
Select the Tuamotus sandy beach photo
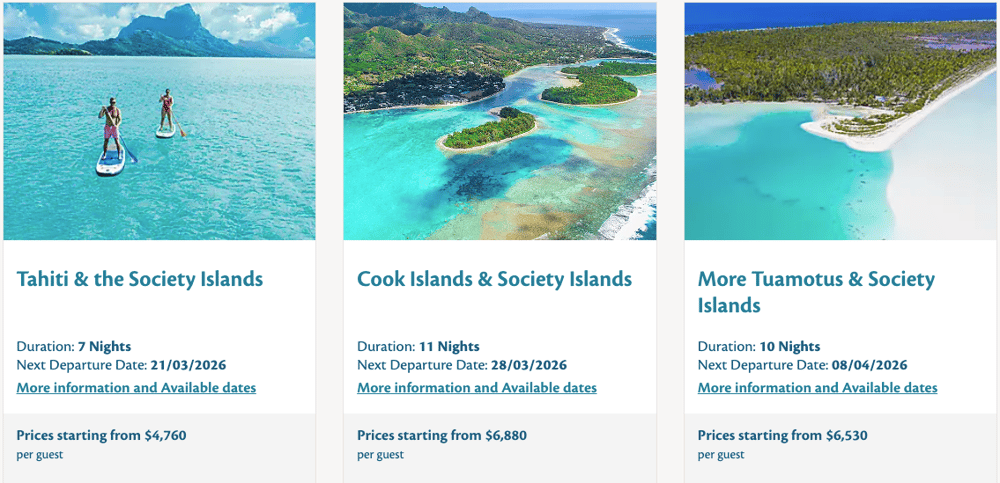(x=840, y=121)
